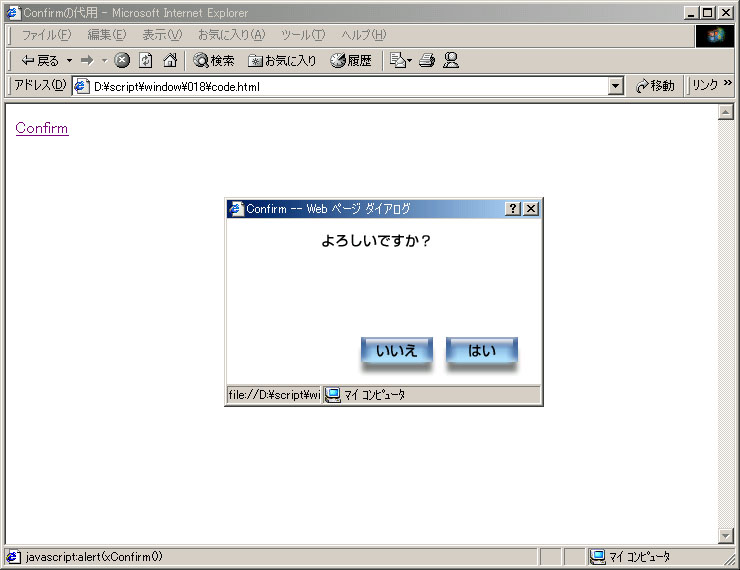The image size is (740, 570).
Task: Open the 表示(V) menu
Action: 162,35
